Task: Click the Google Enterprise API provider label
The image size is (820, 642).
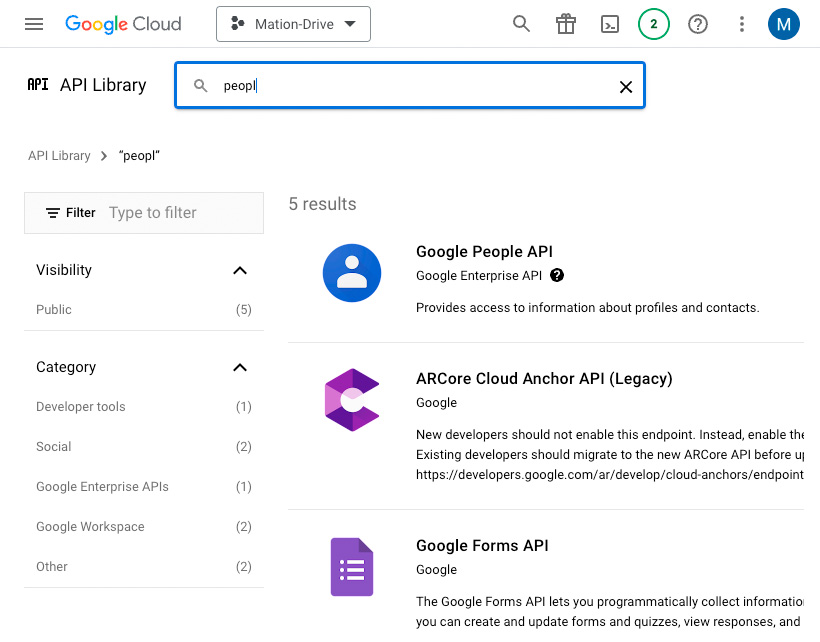Action: (x=479, y=276)
